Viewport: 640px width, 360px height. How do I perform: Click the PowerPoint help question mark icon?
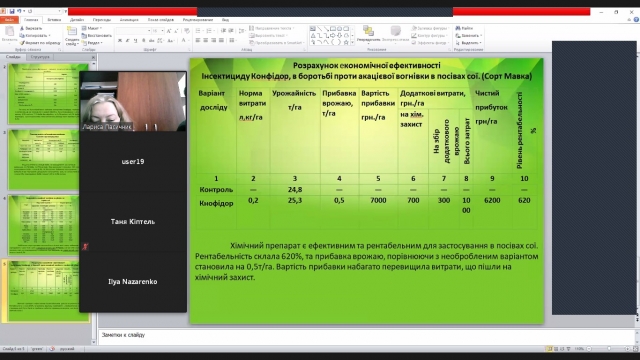[636, 20]
